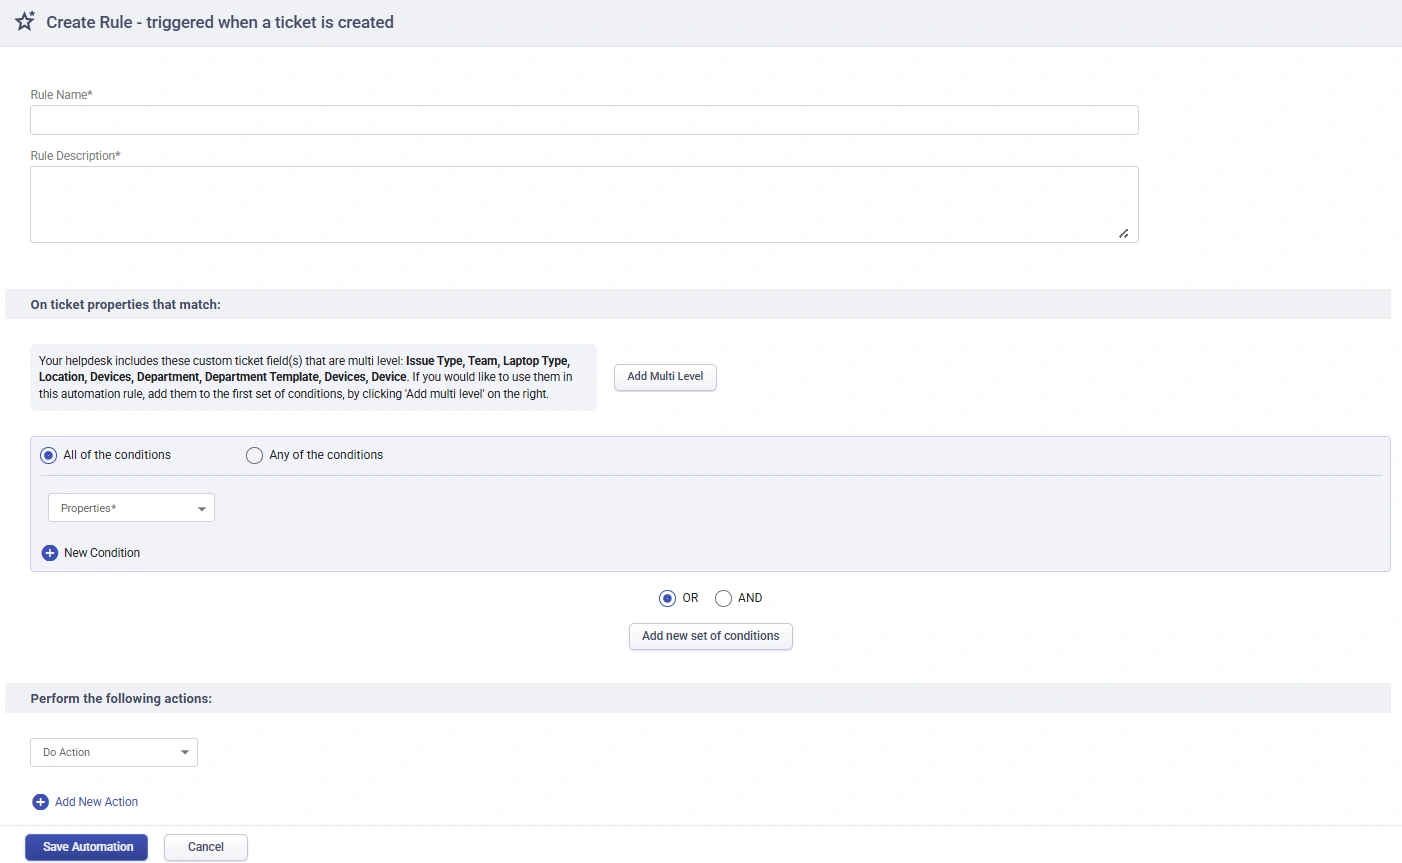This screenshot has height=863, width=1402.
Task: Click the Rule Description resize handle
Action: pos(1123,233)
